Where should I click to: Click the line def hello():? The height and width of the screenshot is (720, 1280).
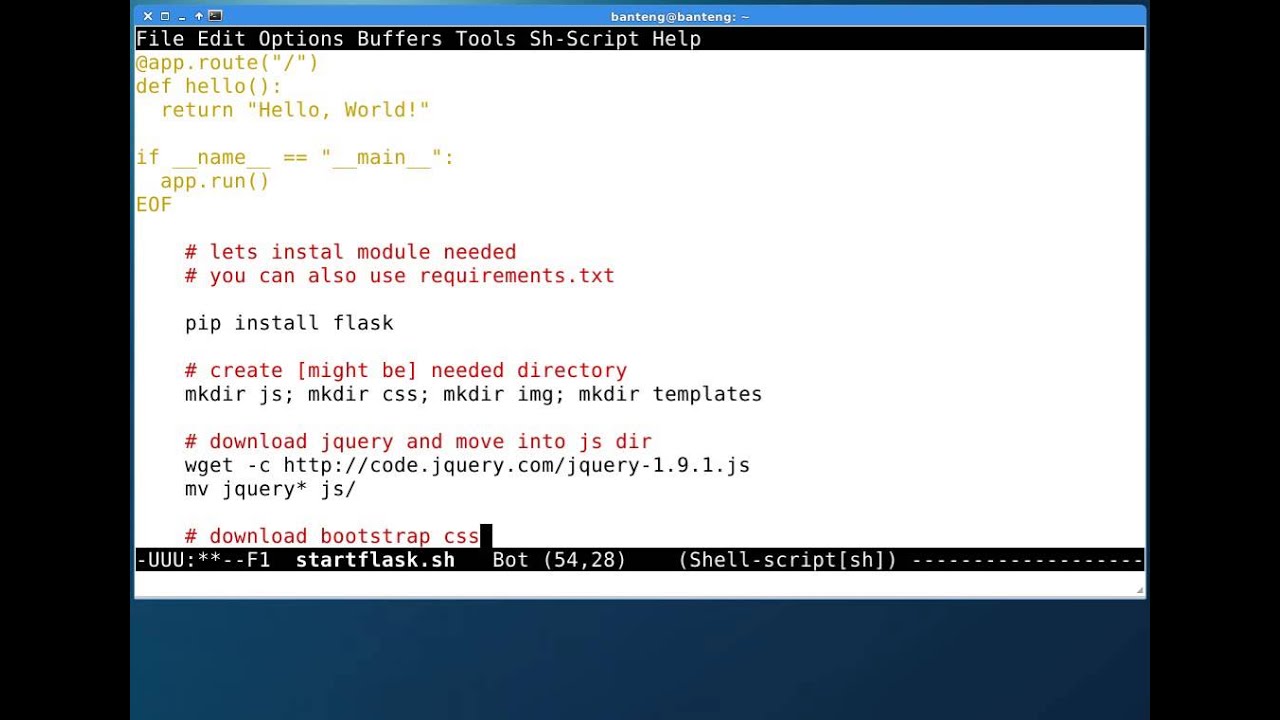coord(209,87)
